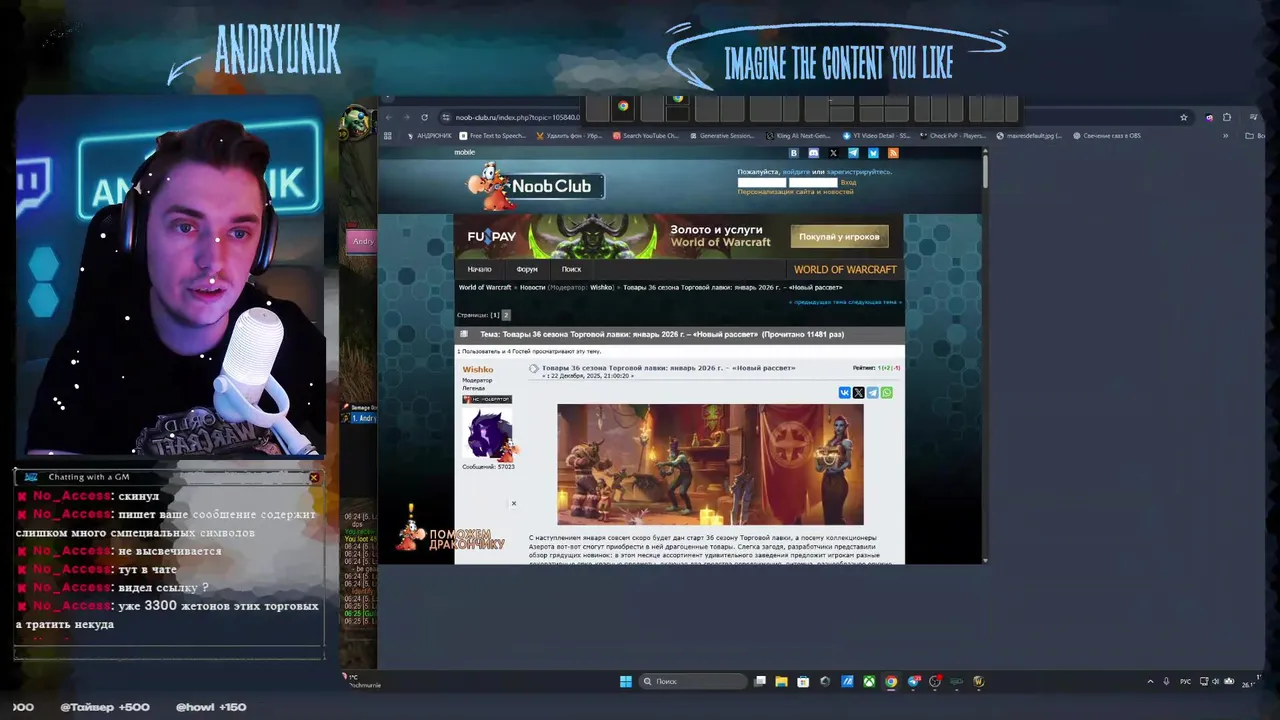Image resolution: width=1280 pixels, height=720 pixels.
Task: Open the 'Generative Session' bookmark
Action: click(720, 136)
